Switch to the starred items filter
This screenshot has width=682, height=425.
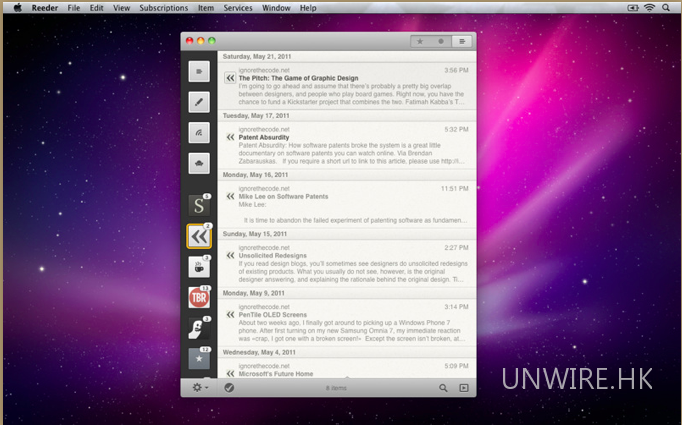click(x=420, y=41)
